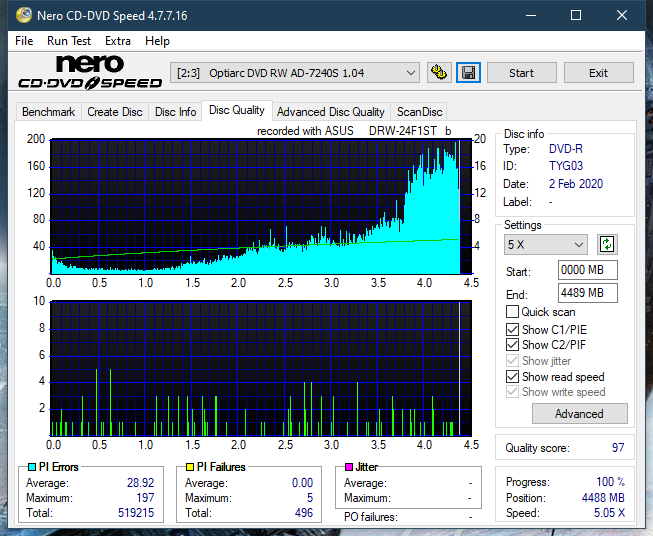Click the disc type DVD-R text

click(566, 149)
